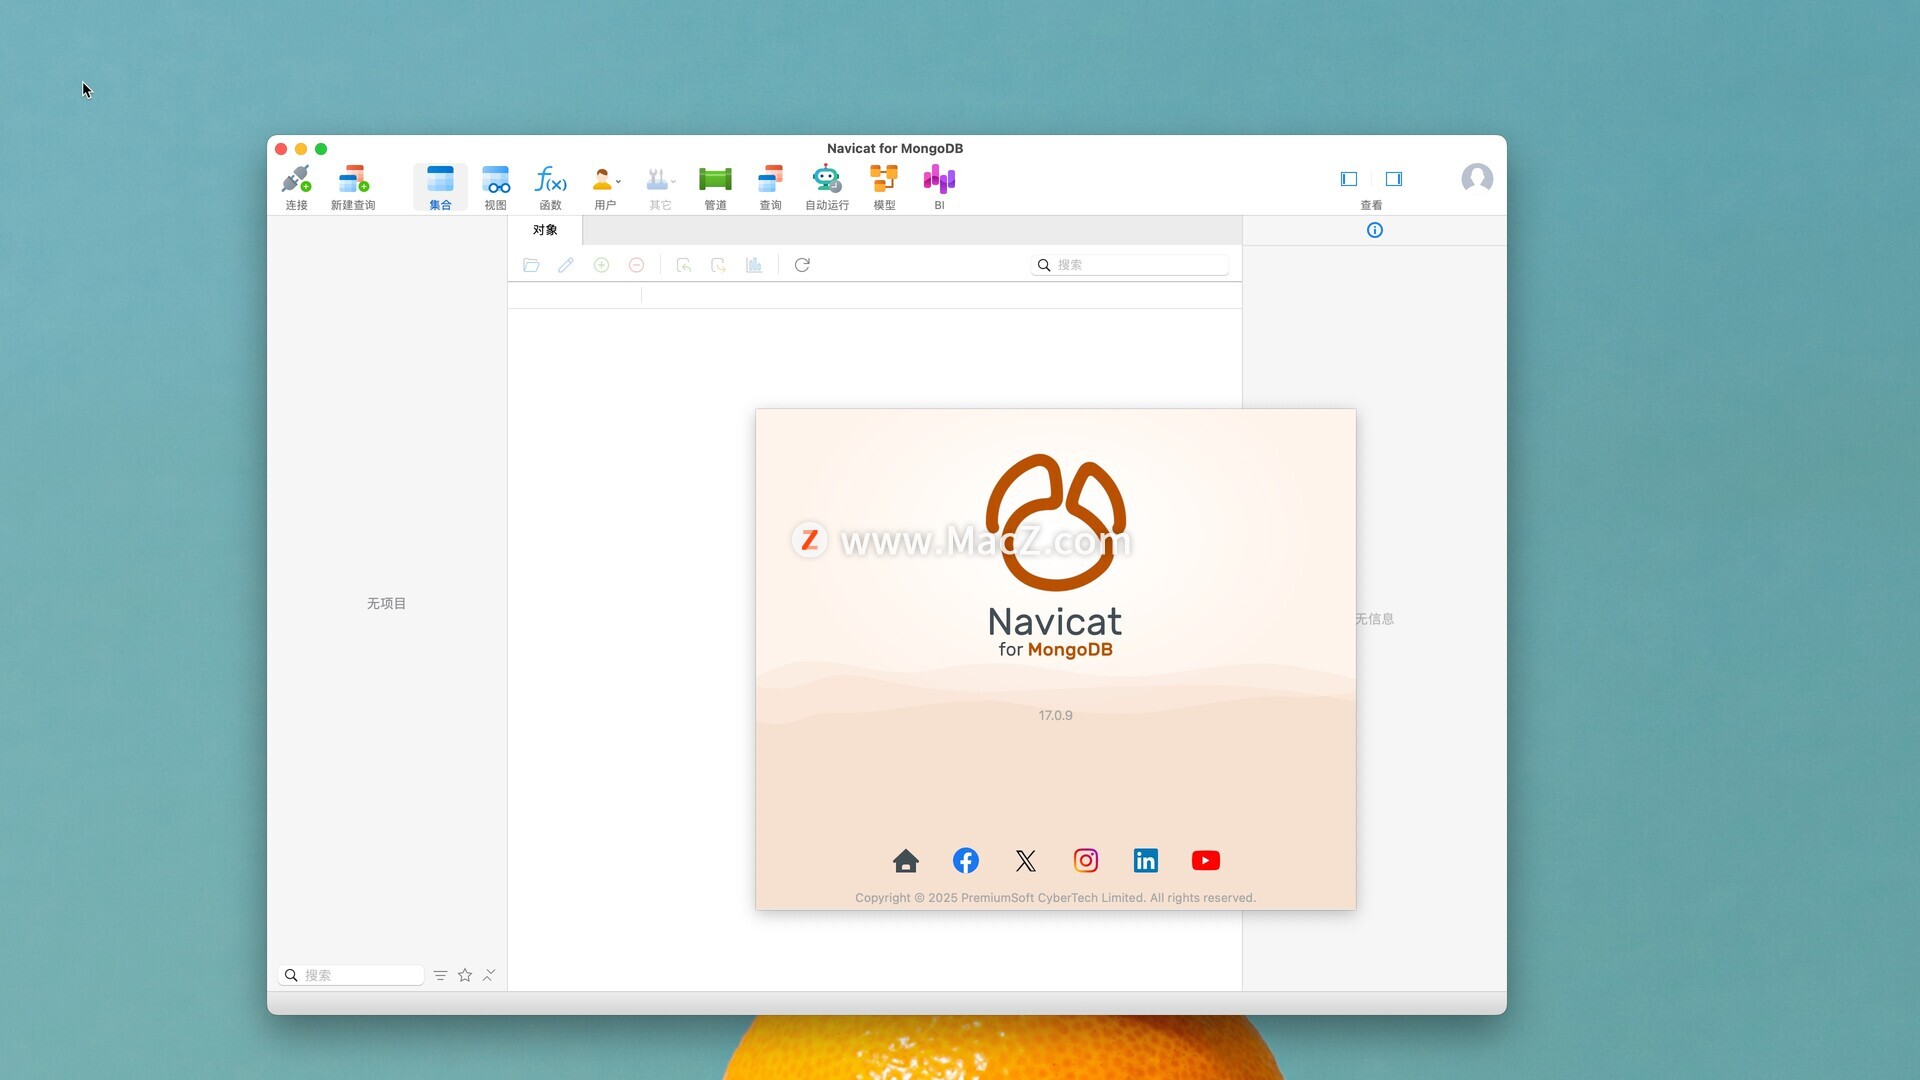The height and width of the screenshot is (1080, 1920).
Task: Click the delete collection minus icon
Action: click(636, 265)
